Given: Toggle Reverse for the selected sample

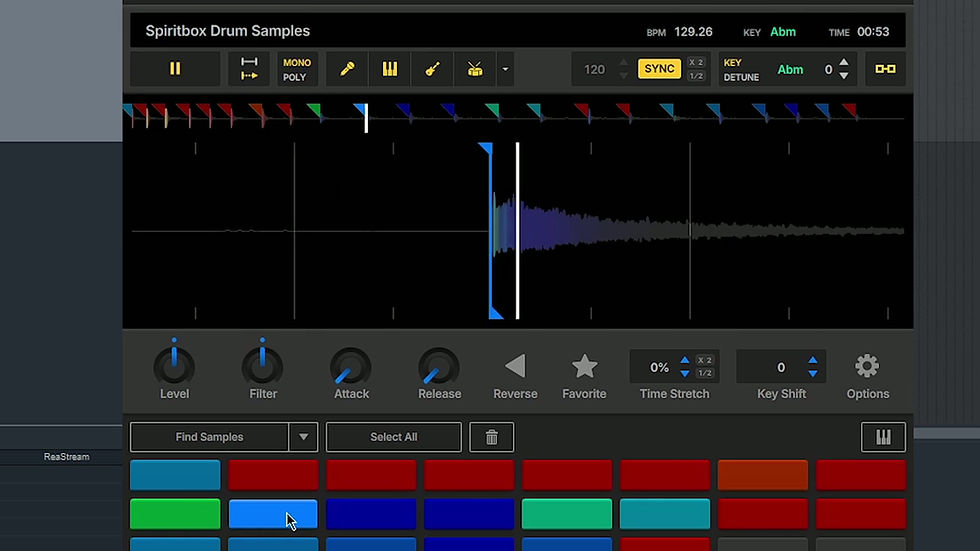Looking at the screenshot, I should click(x=516, y=366).
